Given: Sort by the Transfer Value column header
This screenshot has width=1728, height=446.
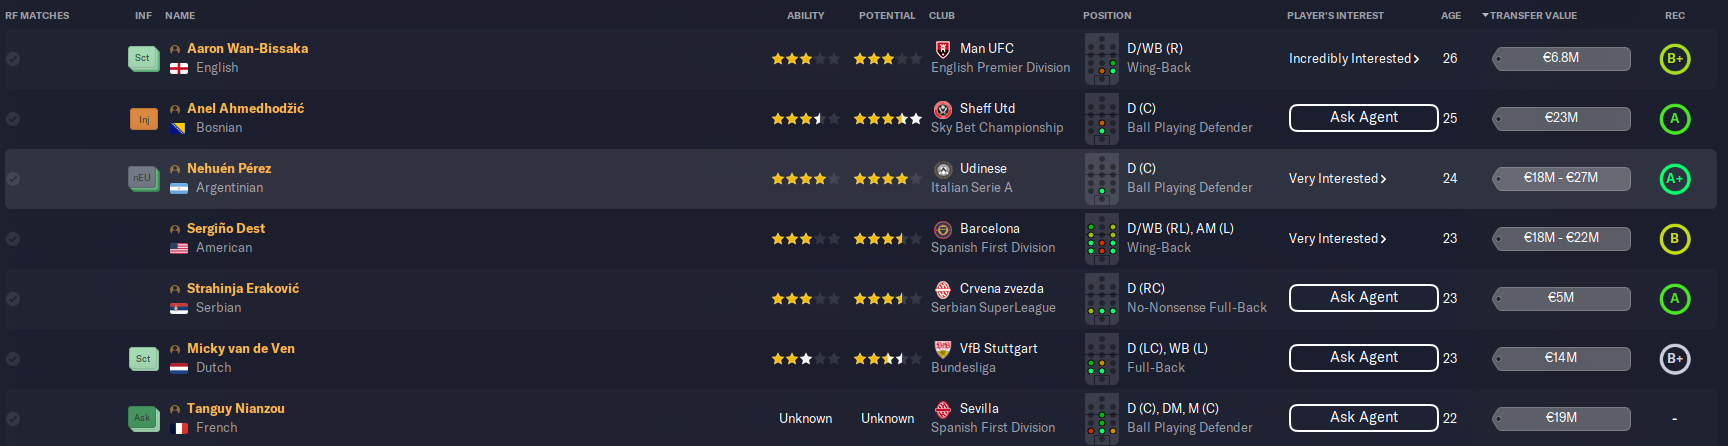Looking at the screenshot, I should click(1532, 15).
